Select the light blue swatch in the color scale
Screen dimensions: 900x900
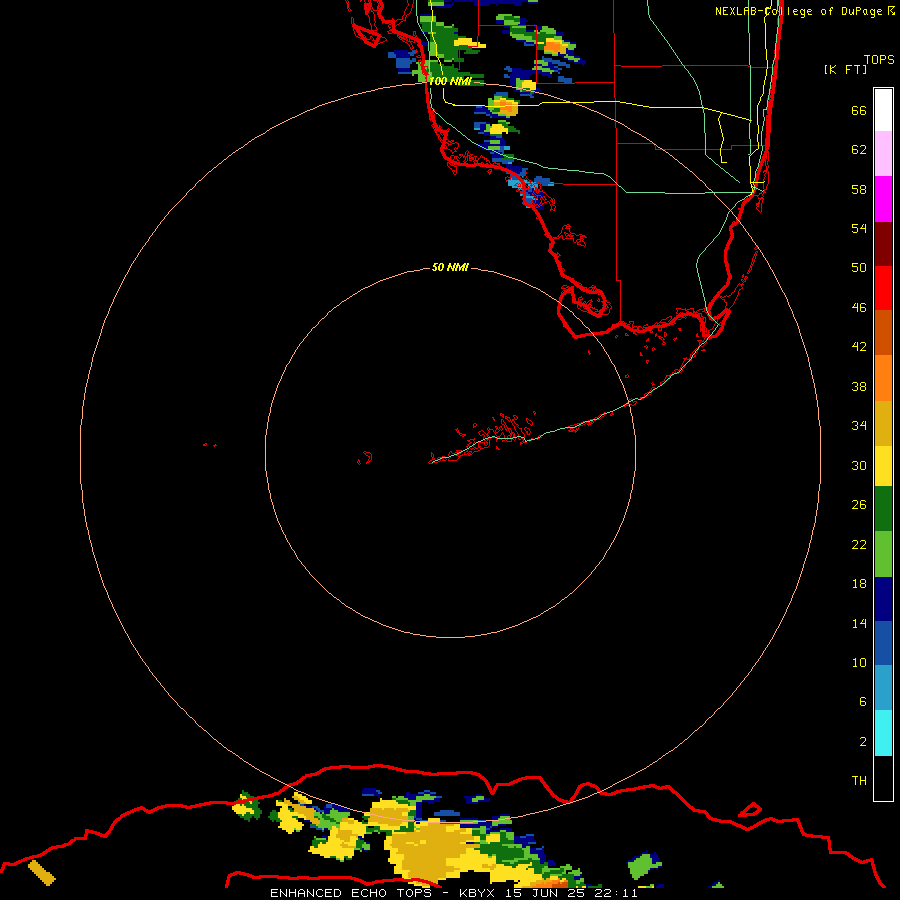click(883, 688)
